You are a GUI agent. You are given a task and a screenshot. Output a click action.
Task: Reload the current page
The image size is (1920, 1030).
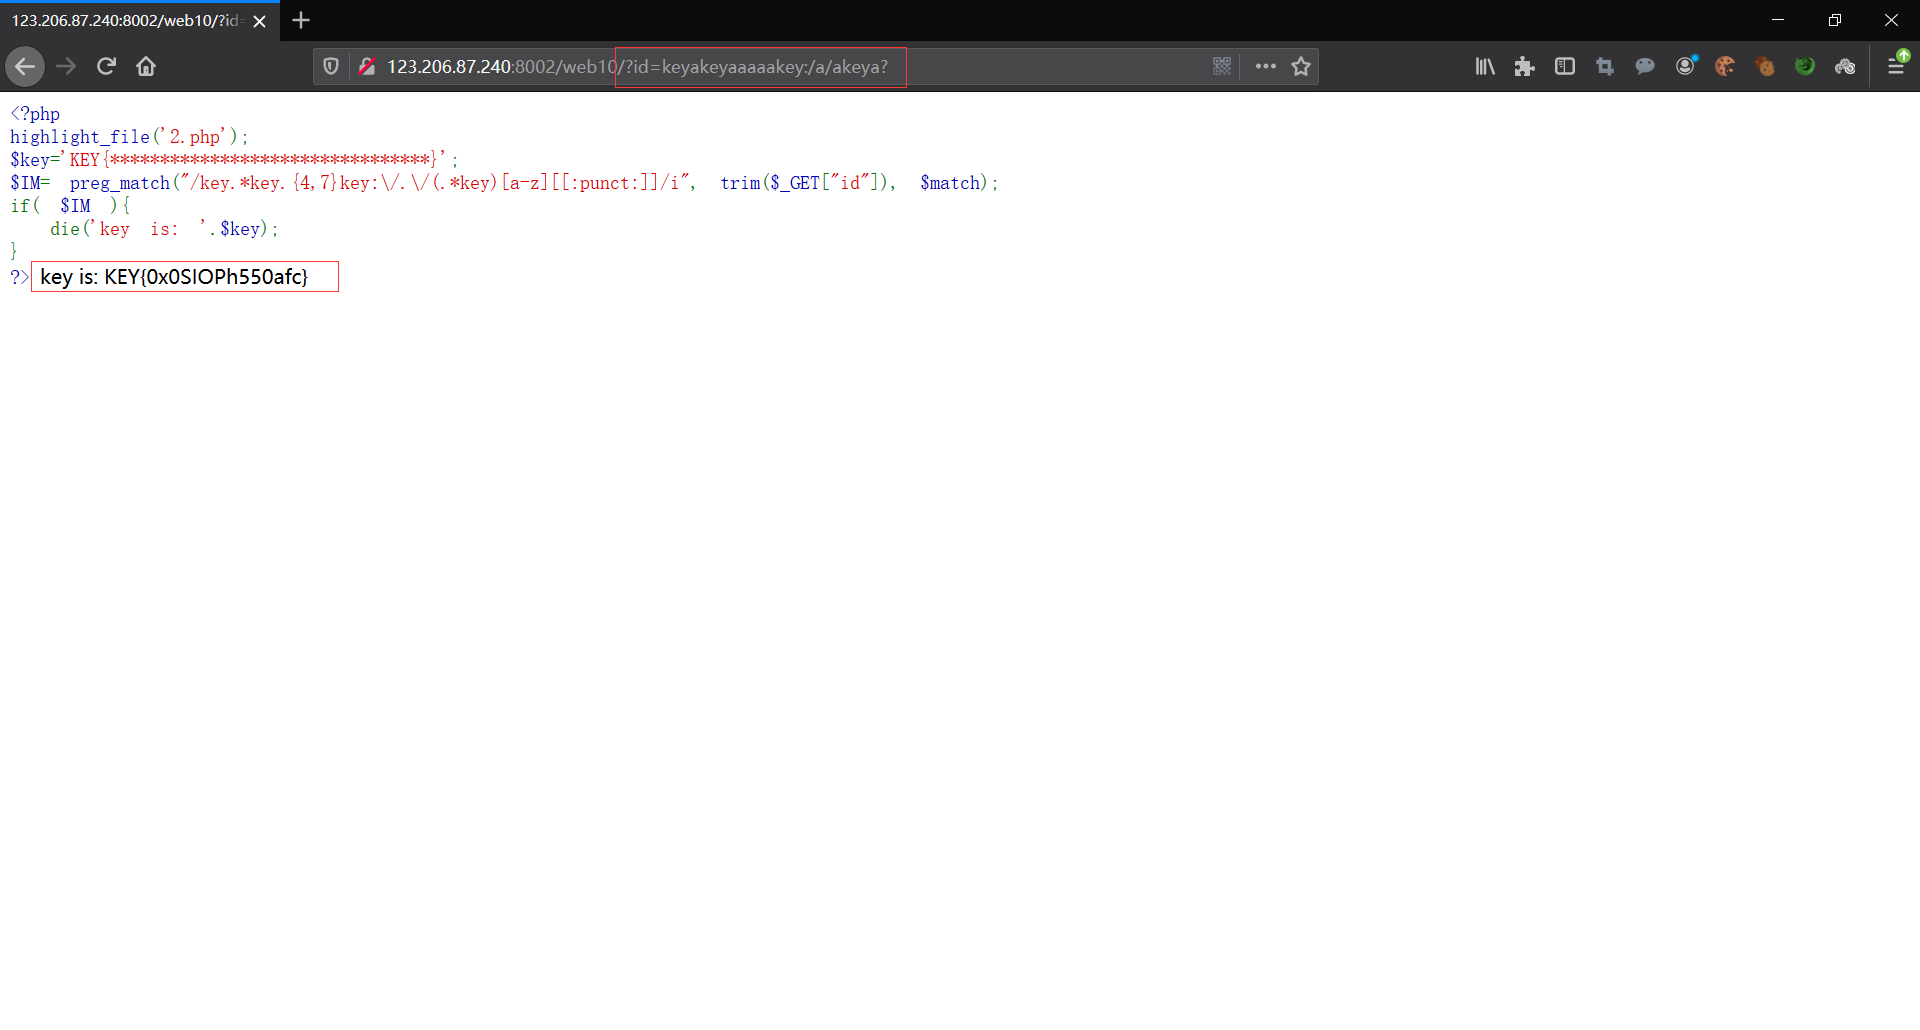point(106,66)
